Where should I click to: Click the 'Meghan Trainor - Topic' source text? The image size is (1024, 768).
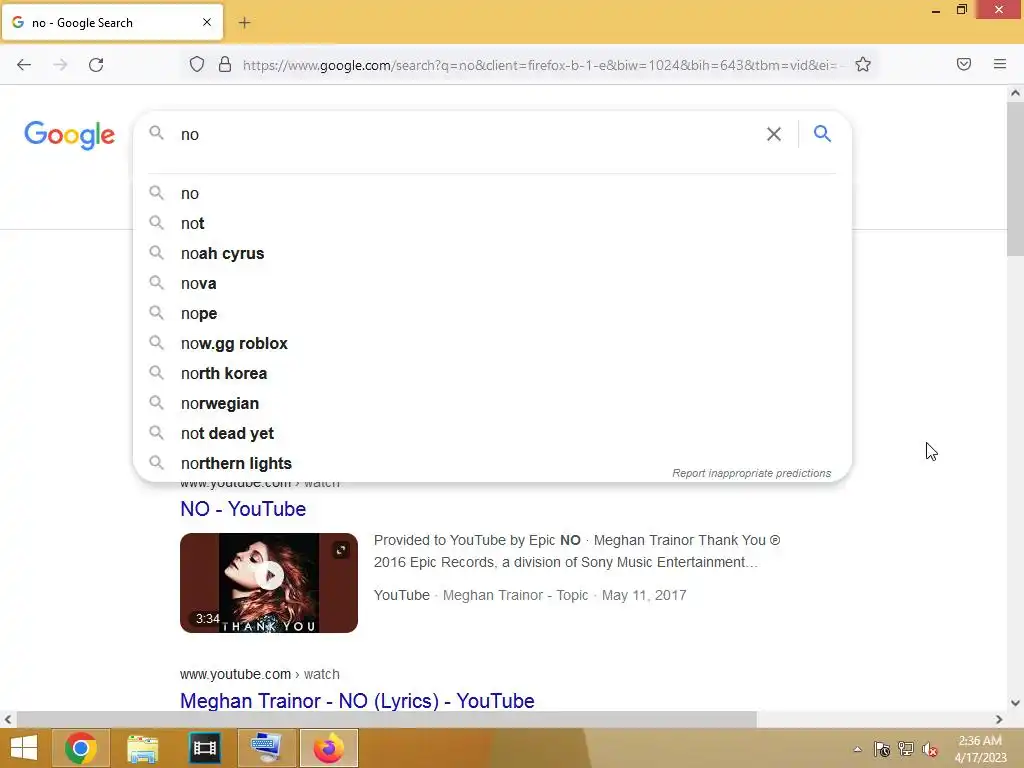pos(515,595)
